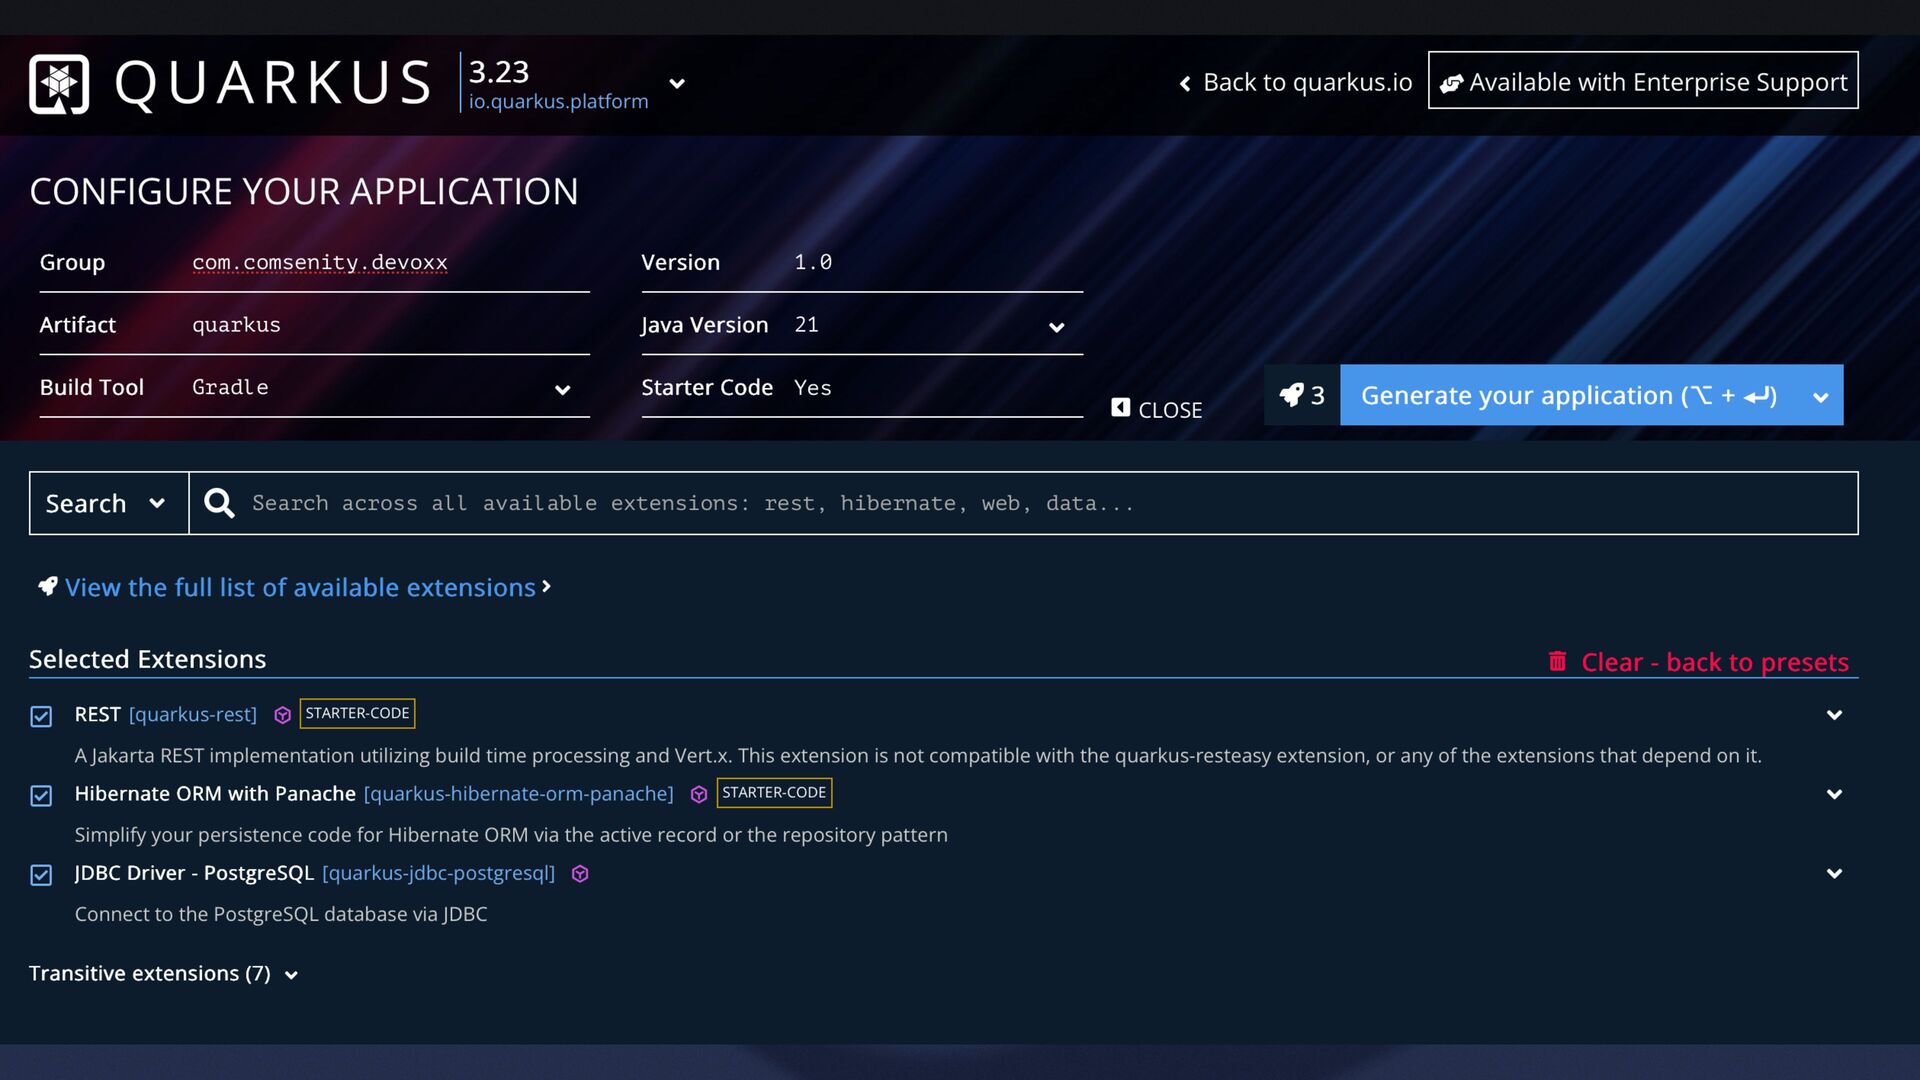Open Generate application options arrow
The image size is (1920, 1080).
(x=1820, y=397)
